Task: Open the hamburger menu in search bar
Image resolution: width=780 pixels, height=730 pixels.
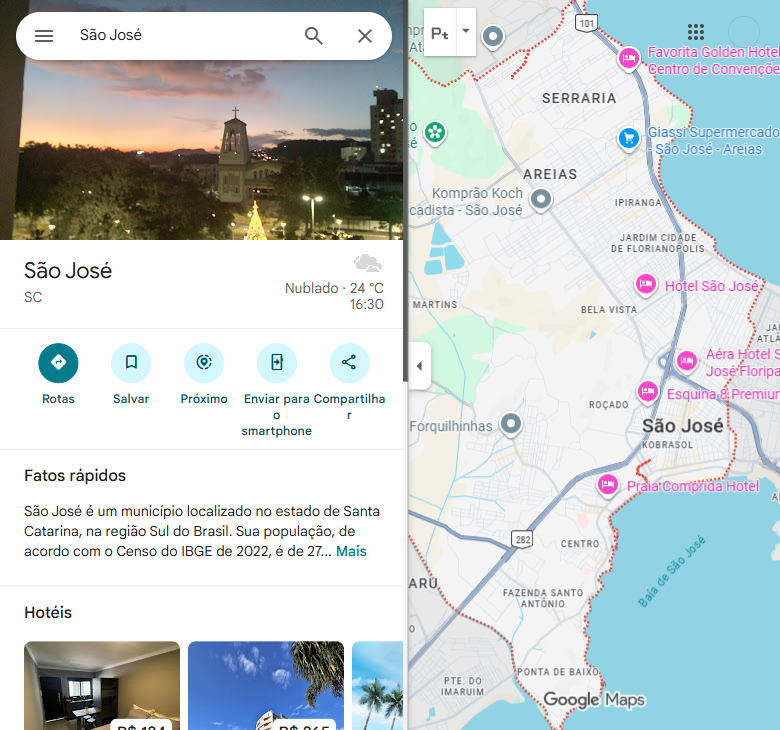Action: [44, 36]
